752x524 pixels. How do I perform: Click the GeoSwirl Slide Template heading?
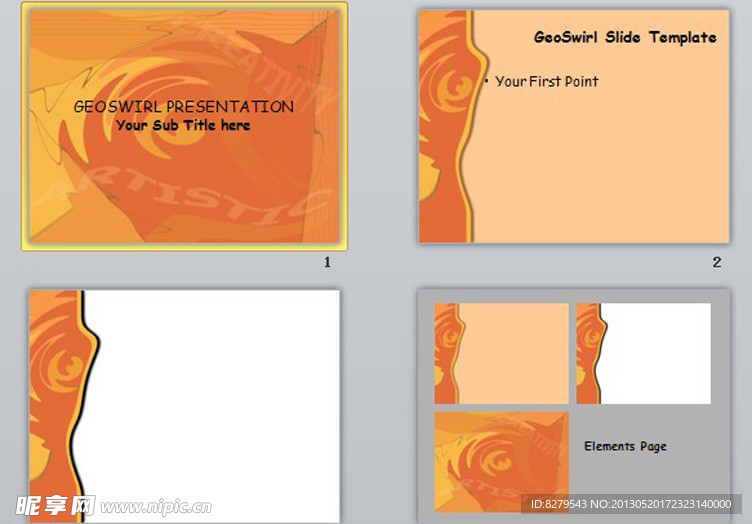coord(625,37)
